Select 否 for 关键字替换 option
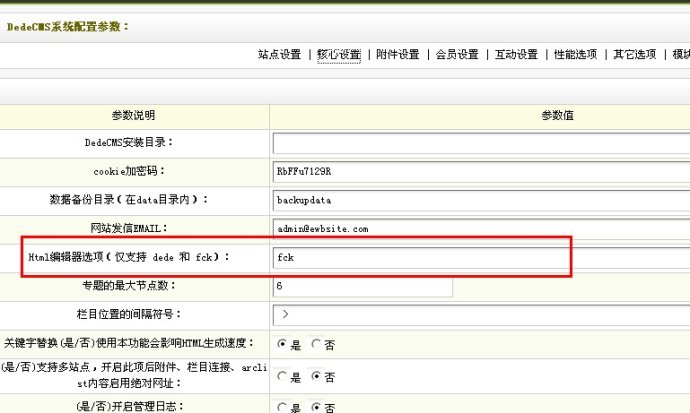The image size is (690, 413). (315, 344)
